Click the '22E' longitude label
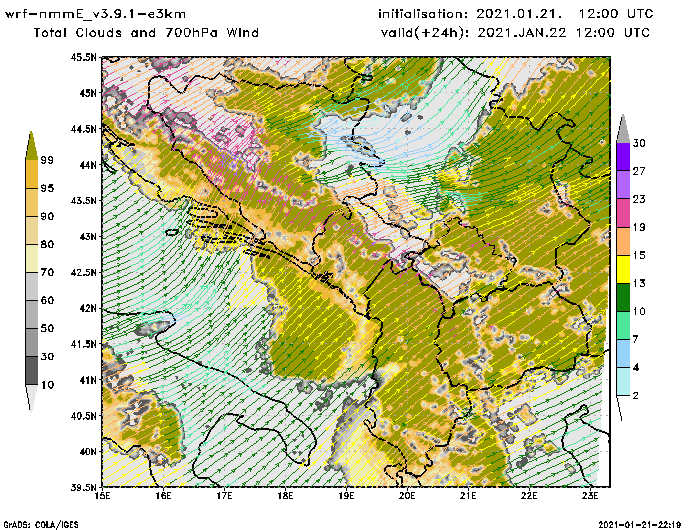The height and width of the screenshot is (530, 700). 529,496
